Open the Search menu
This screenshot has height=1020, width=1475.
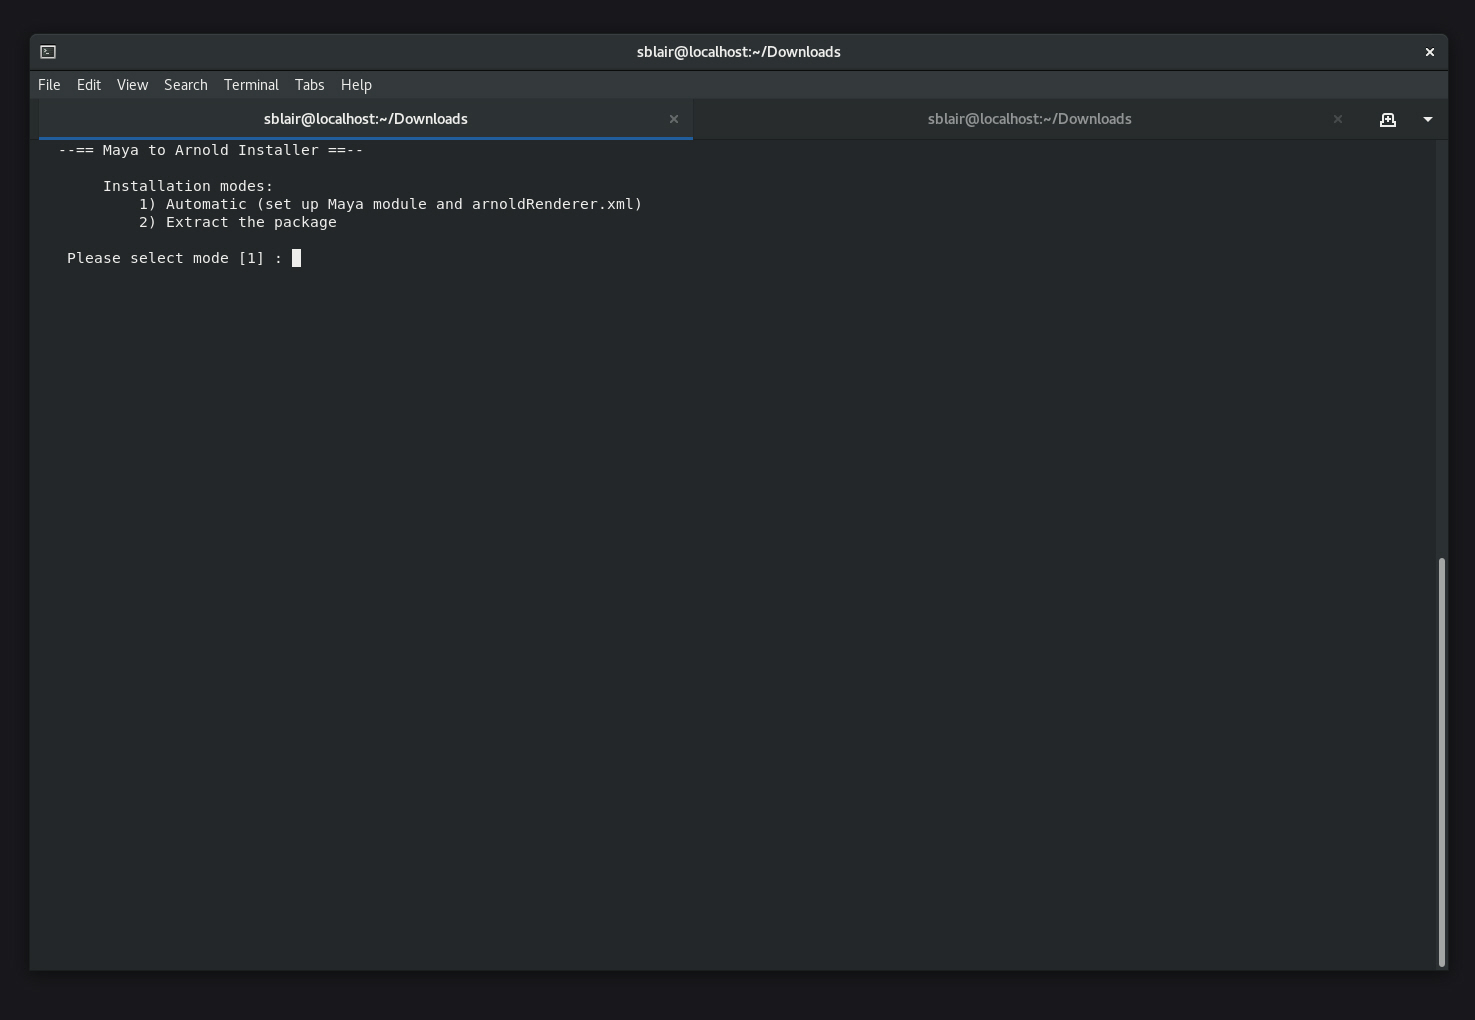click(185, 85)
